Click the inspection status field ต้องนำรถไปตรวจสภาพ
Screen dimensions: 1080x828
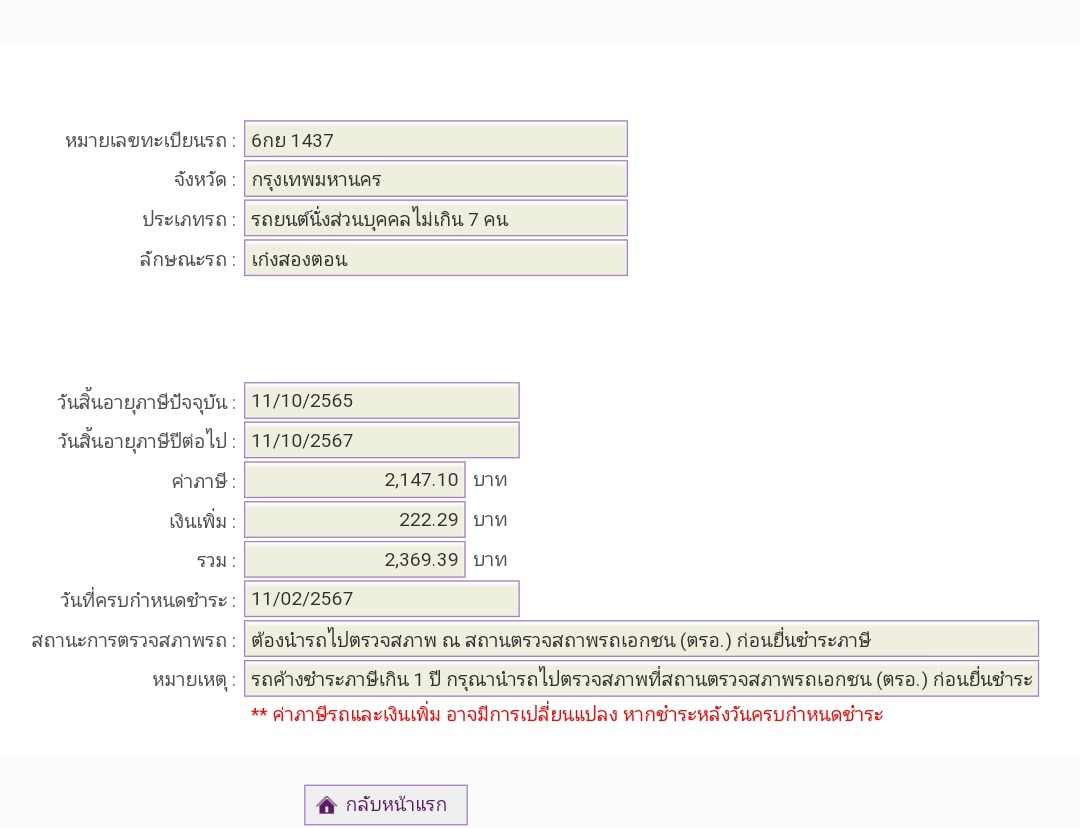click(641, 639)
